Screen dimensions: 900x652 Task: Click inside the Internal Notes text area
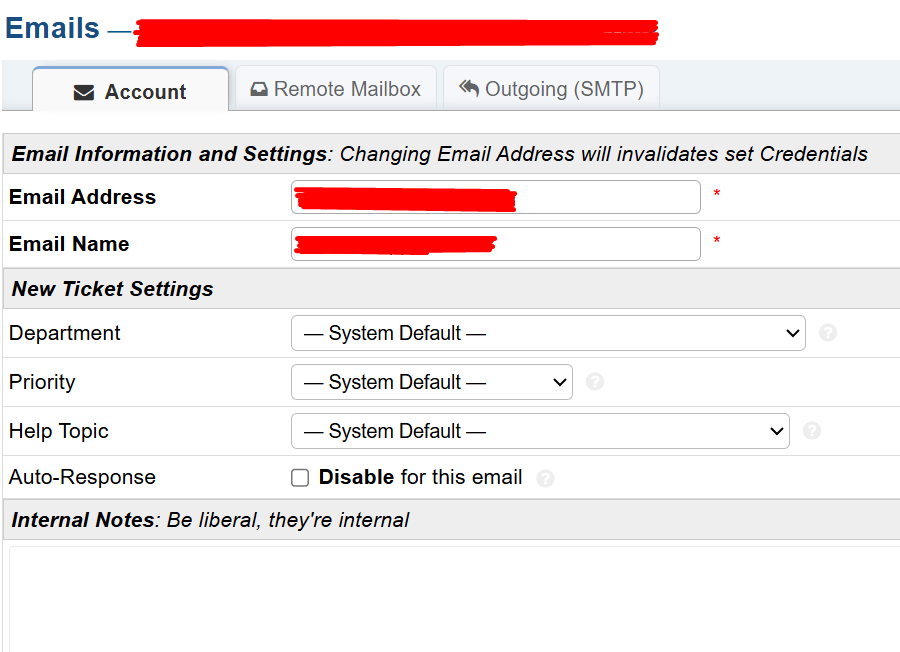(450, 598)
